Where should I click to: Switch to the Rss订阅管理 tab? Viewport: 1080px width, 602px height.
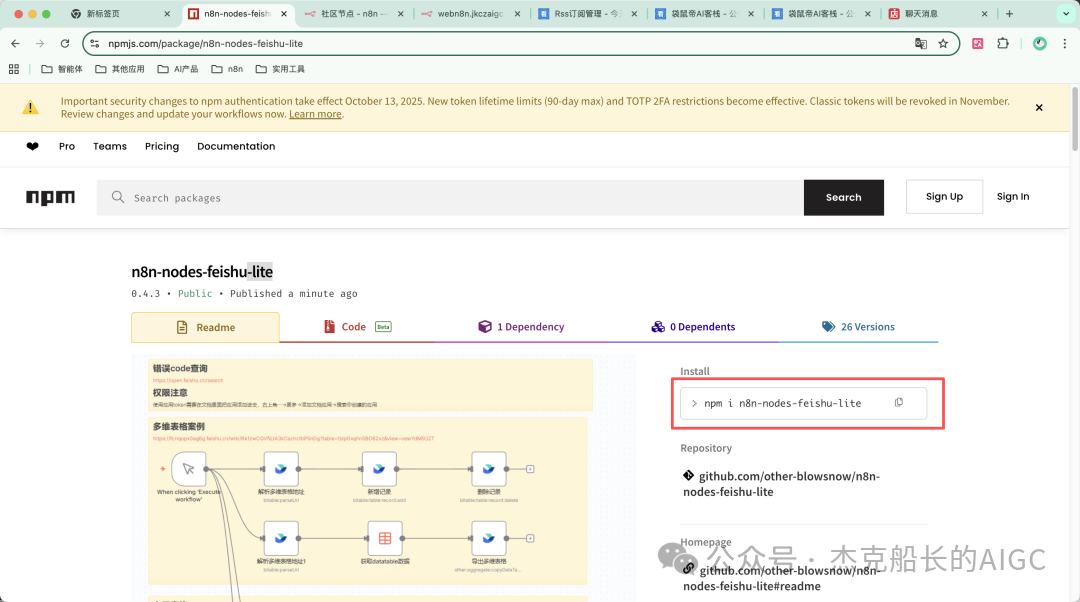point(588,14)
